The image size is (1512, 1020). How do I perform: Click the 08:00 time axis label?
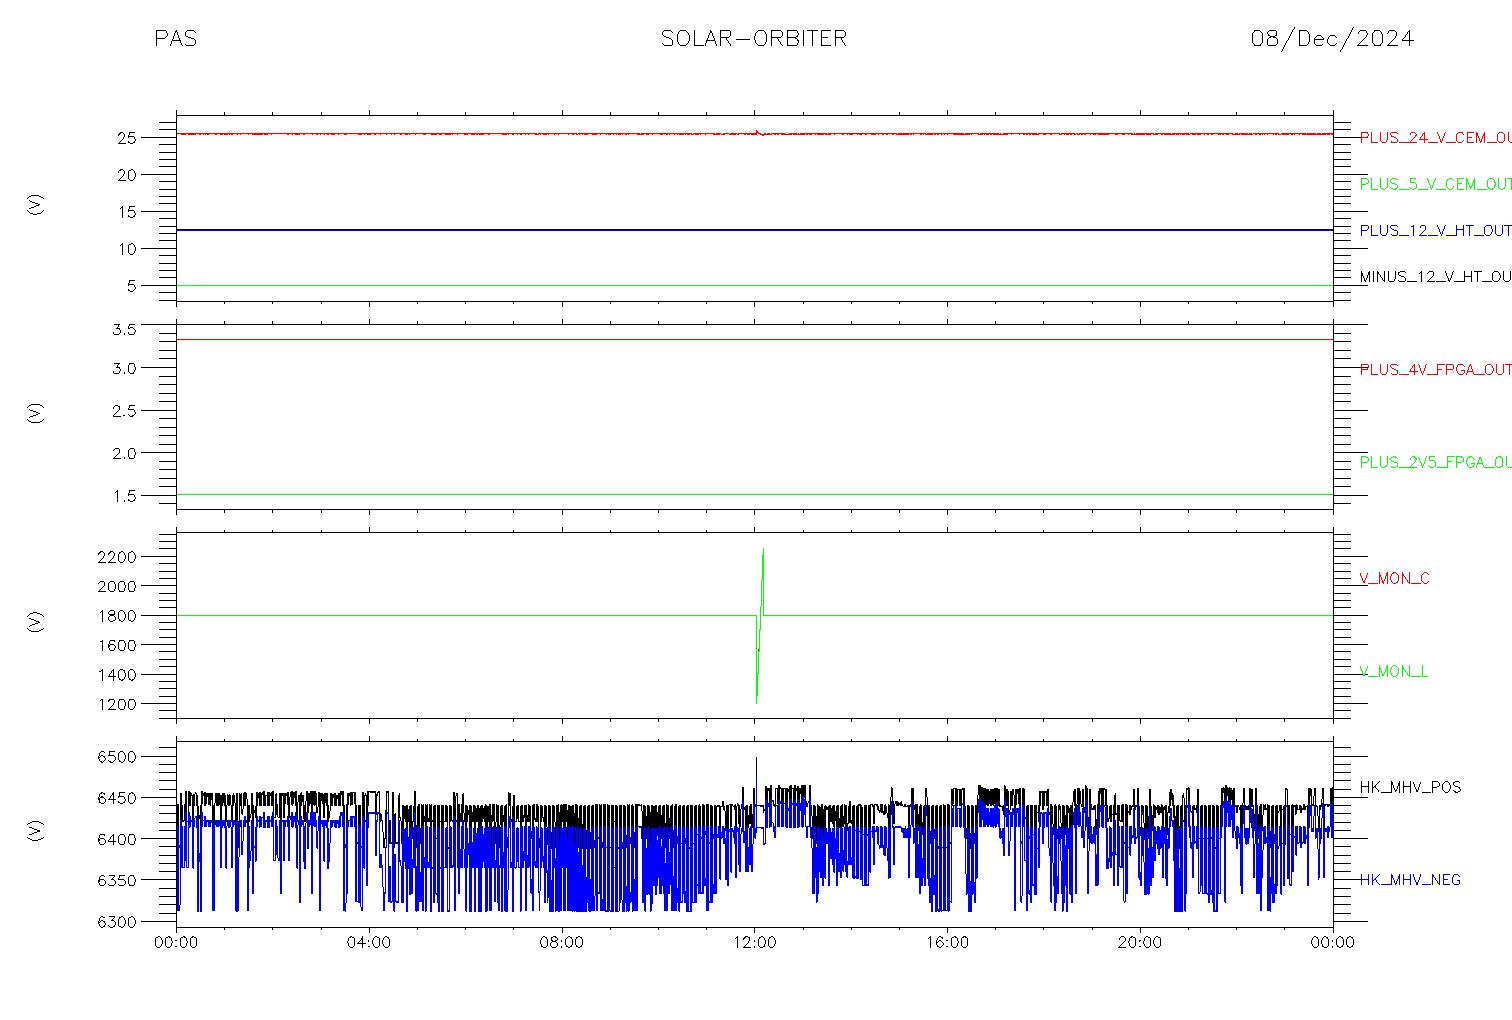(x=562, y=942)
